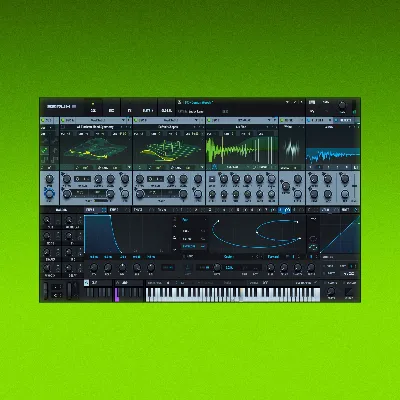Adjust the envelope attack knob
The image size is (400, 400).
pyautogui.click(x=94, y=267)
